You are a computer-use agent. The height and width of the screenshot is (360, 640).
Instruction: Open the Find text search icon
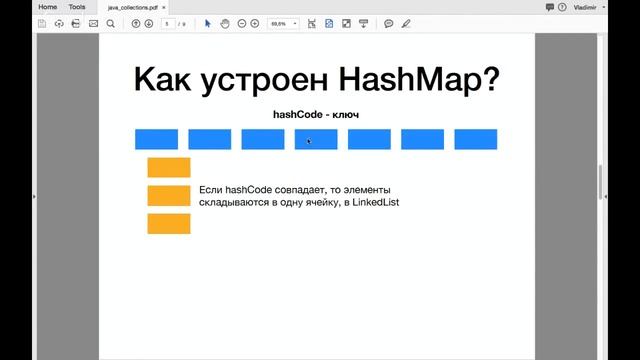click(x=111, y=24)
